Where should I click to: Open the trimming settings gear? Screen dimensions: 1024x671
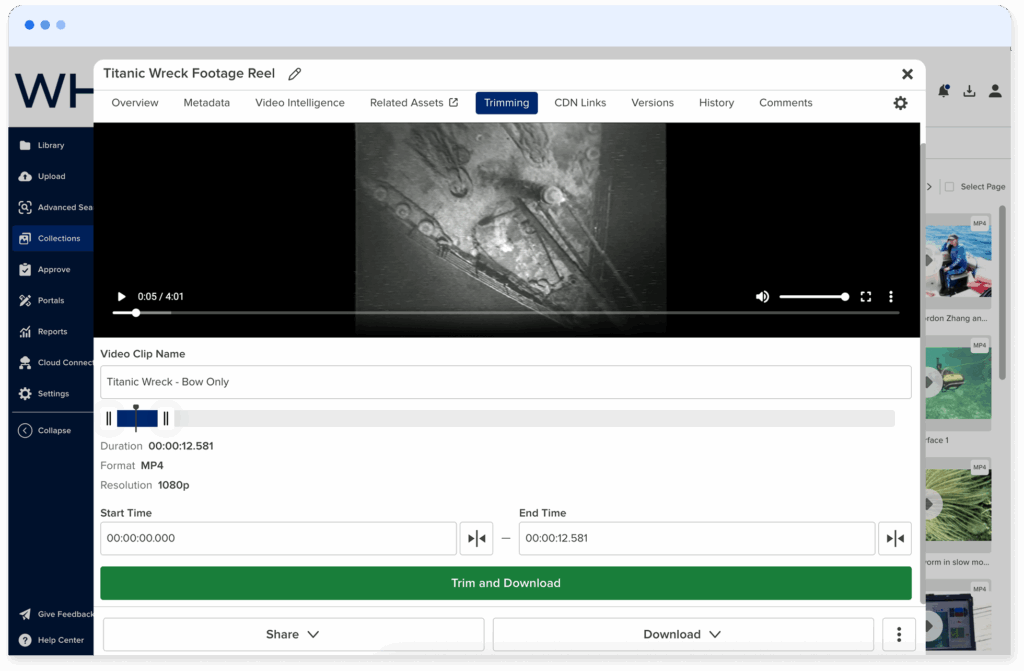point(899,102)
